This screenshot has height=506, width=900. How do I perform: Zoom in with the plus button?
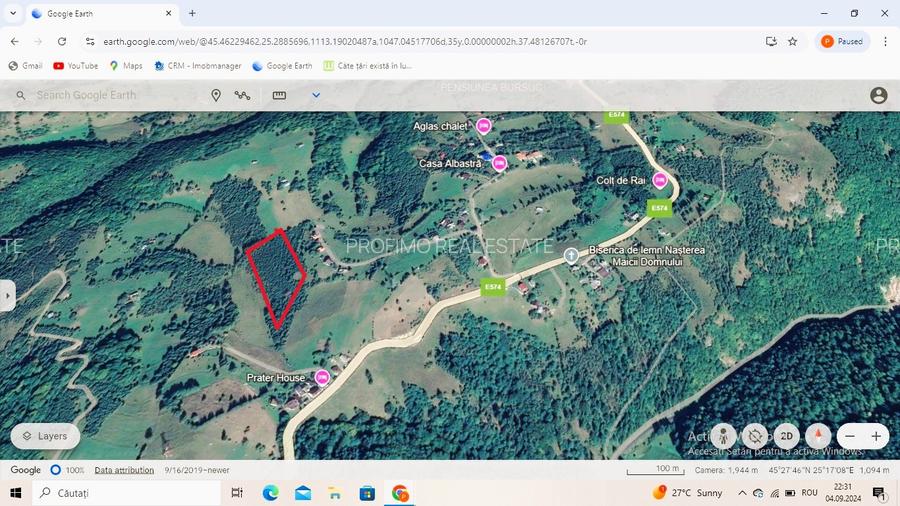(x=876, y=436)
